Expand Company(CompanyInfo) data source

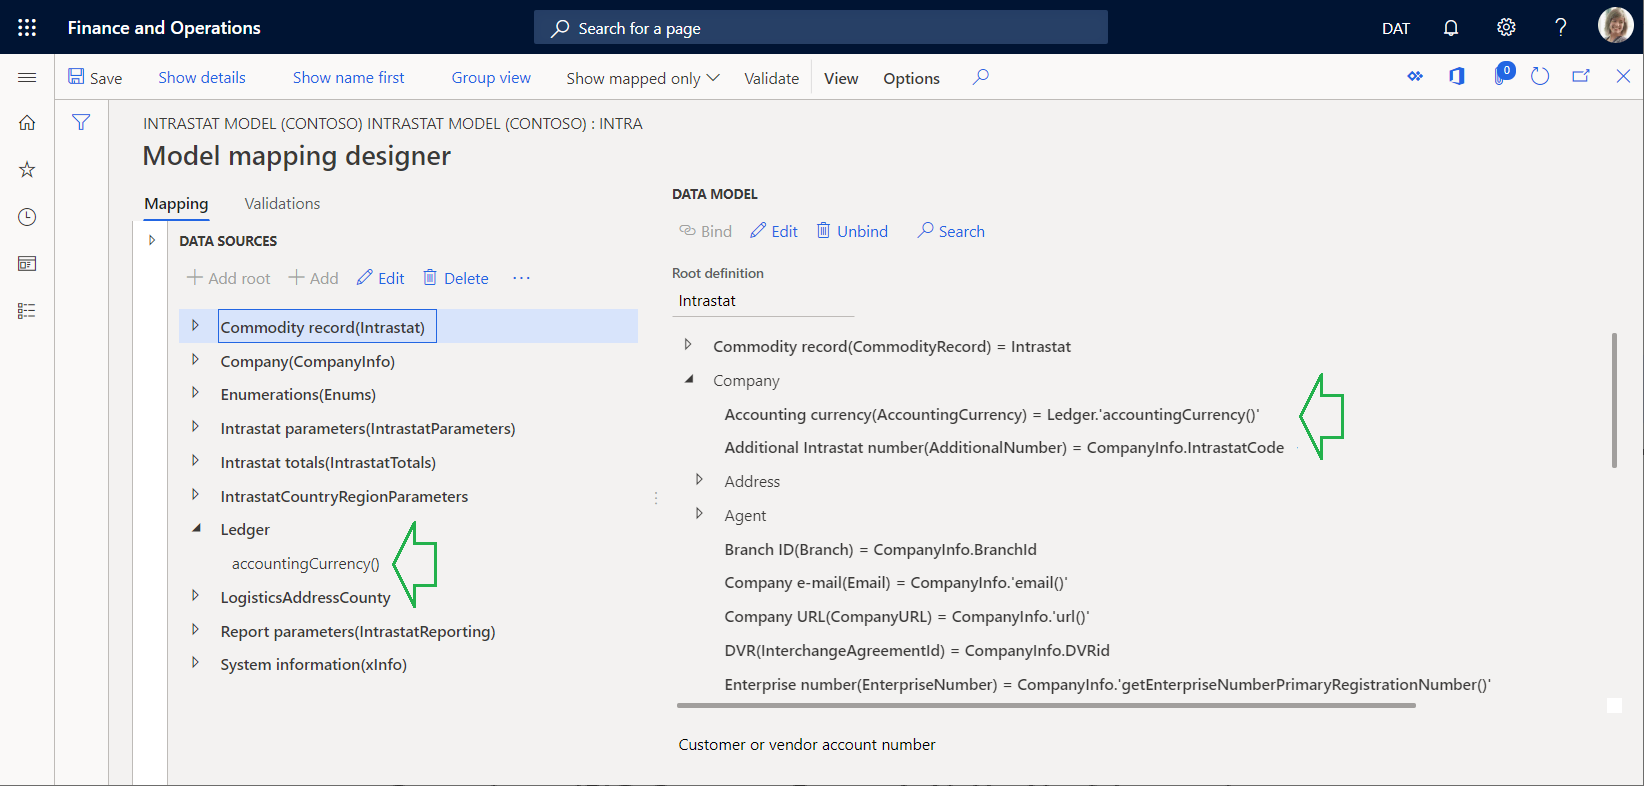point(195,360)
